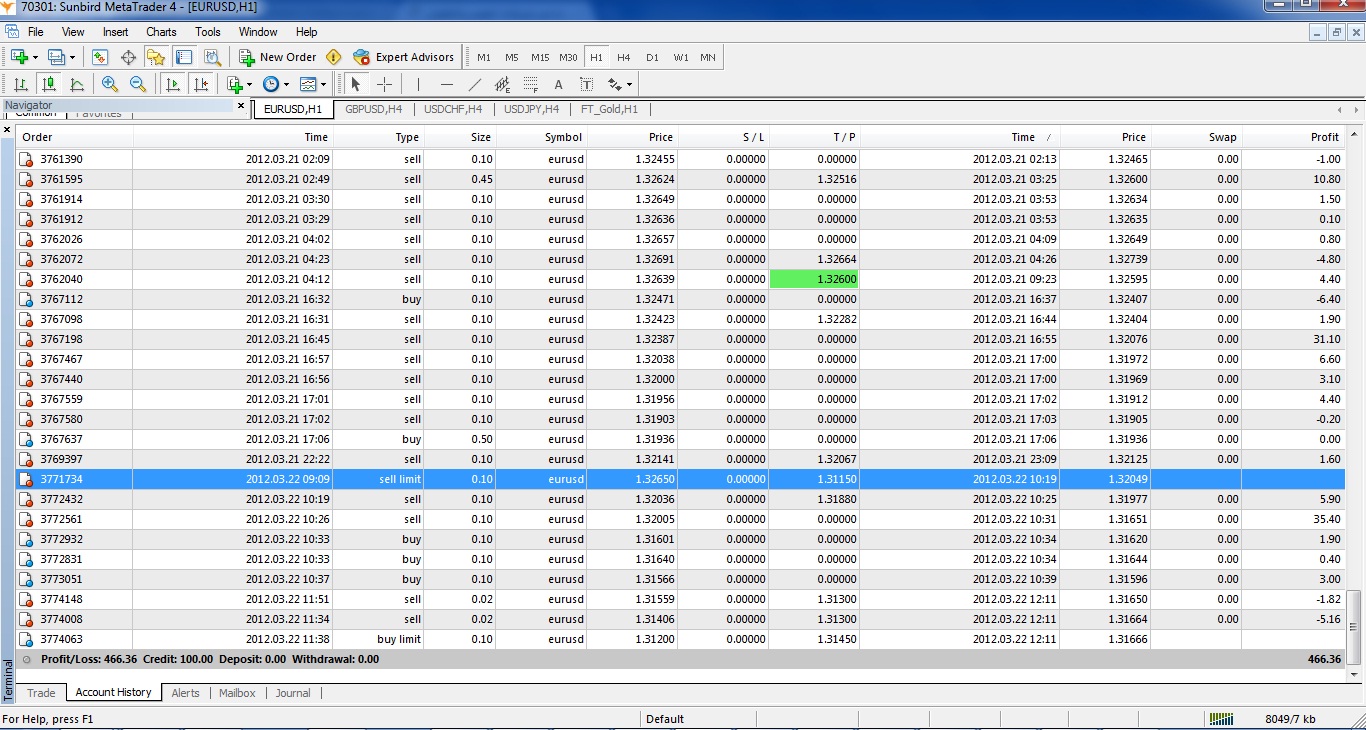Zoom in on the chart
This screenshot has height=730, width=1366.
[x=110, y=84]
